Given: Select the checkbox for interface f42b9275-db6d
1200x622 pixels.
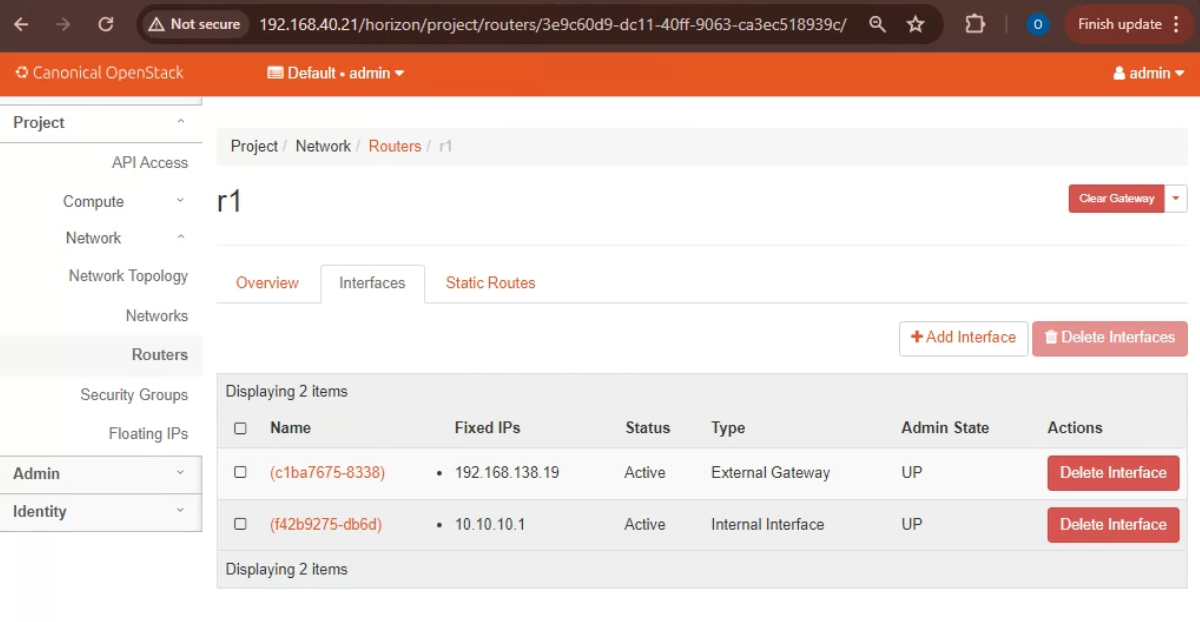Looking at the screenshot, I should tap(240, 524).
